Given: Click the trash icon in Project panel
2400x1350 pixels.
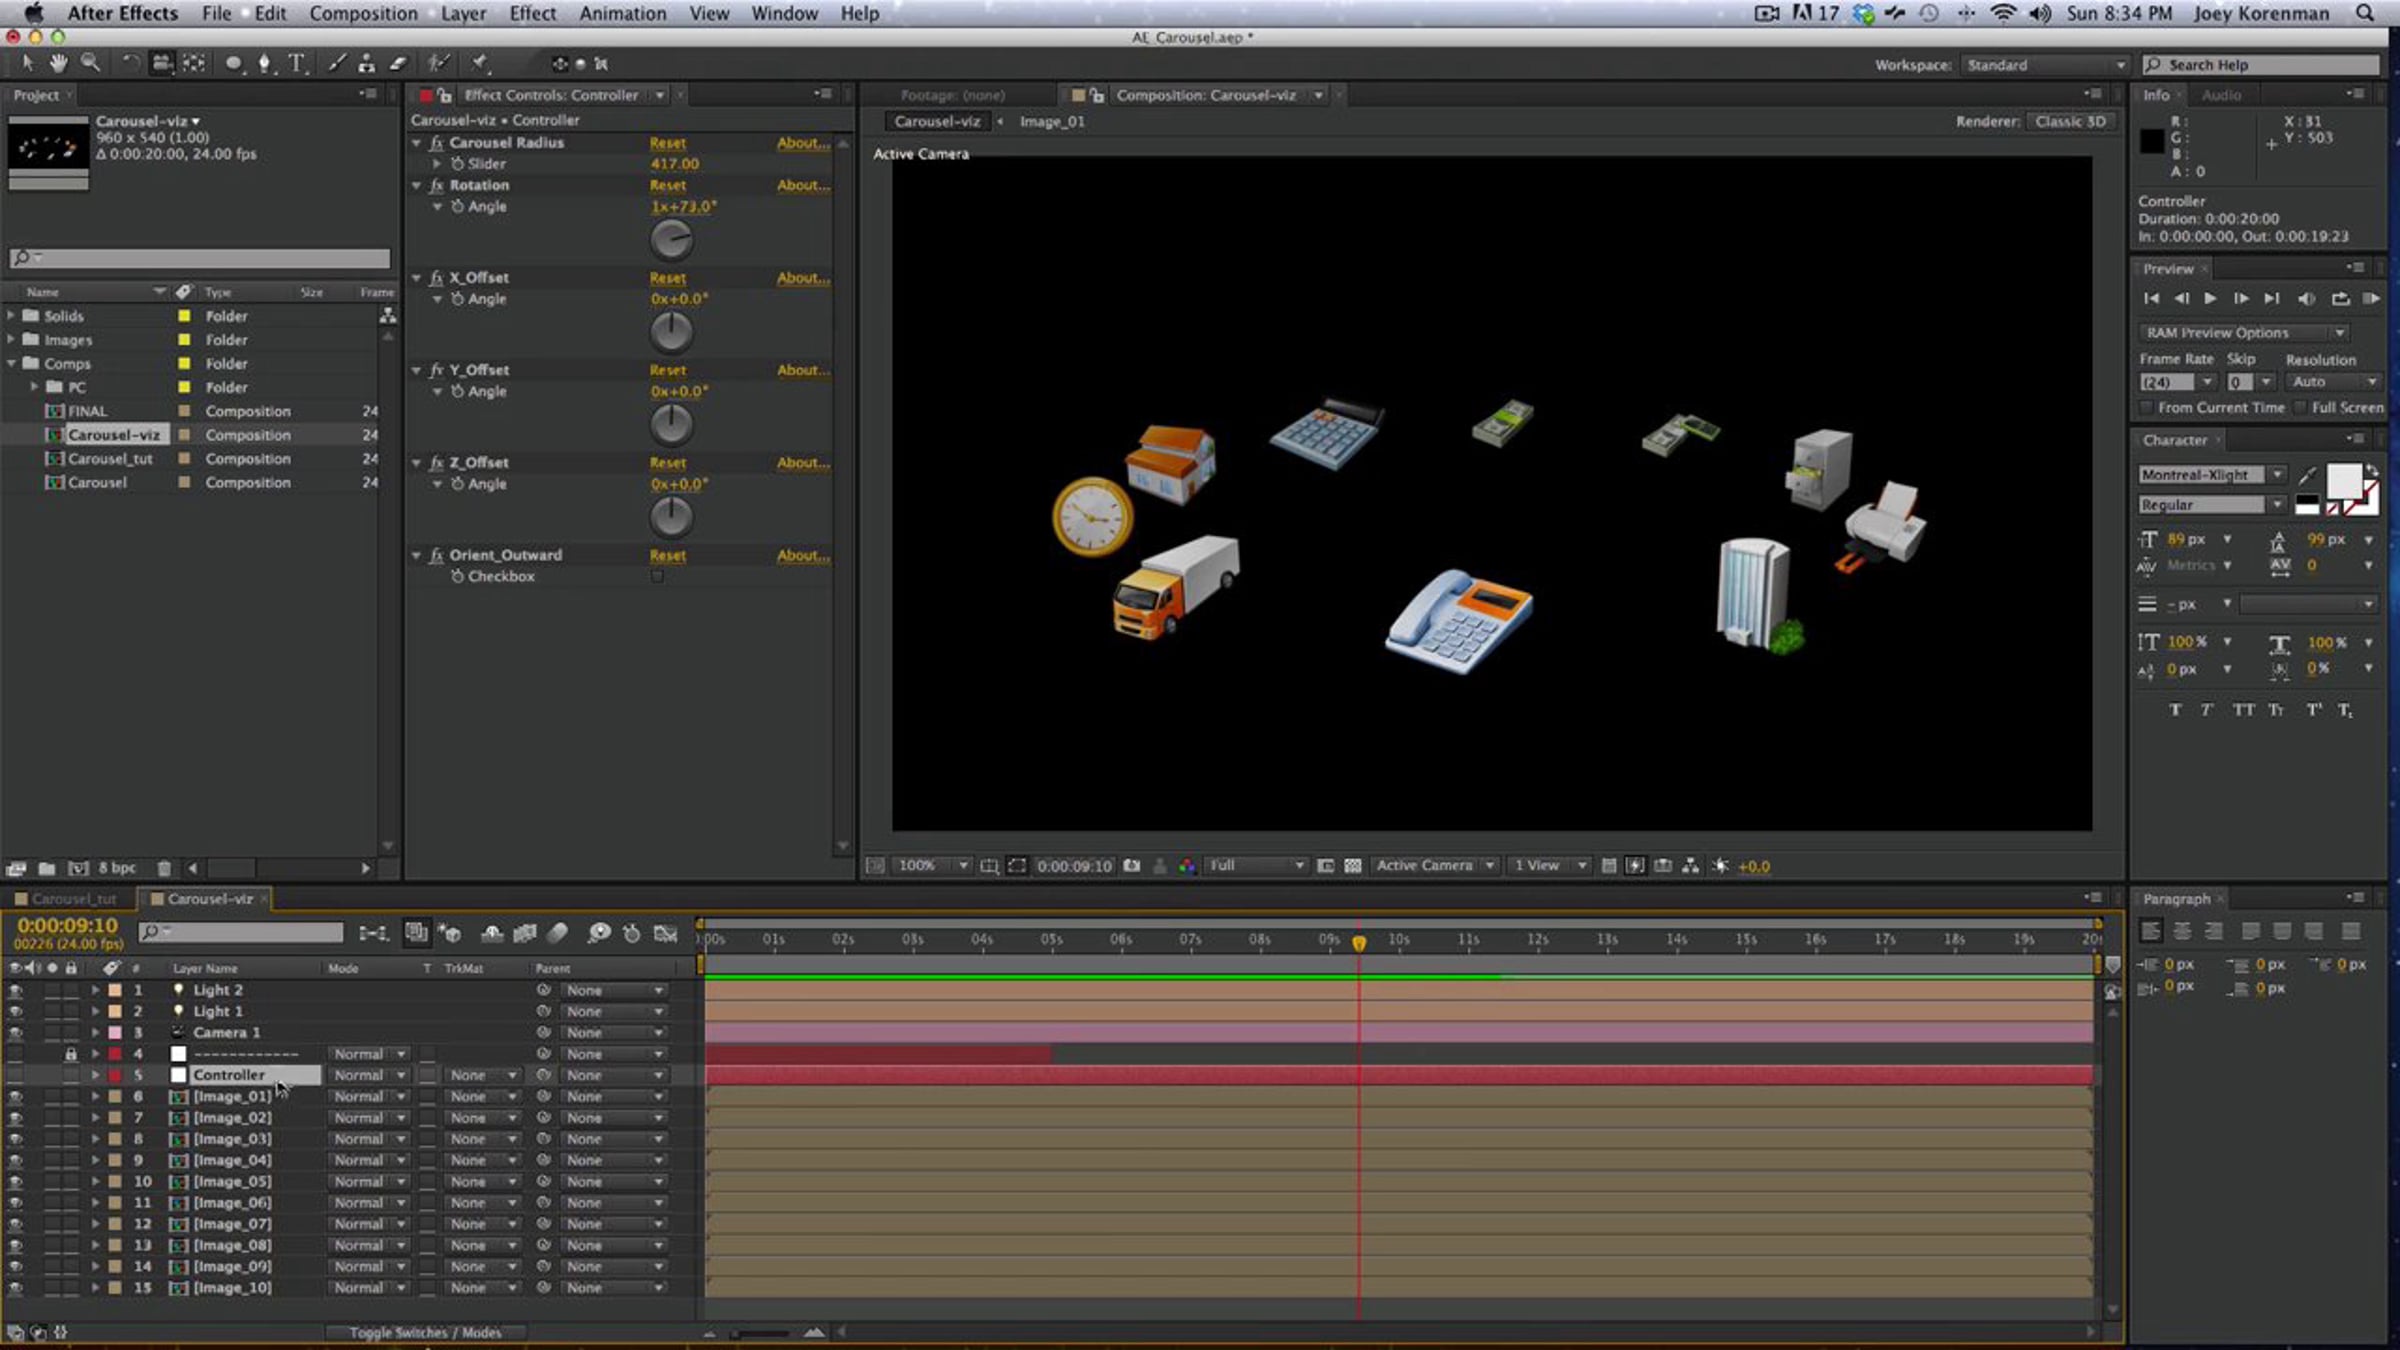Looking at the screenshot, I should click(x=164, y=868).
